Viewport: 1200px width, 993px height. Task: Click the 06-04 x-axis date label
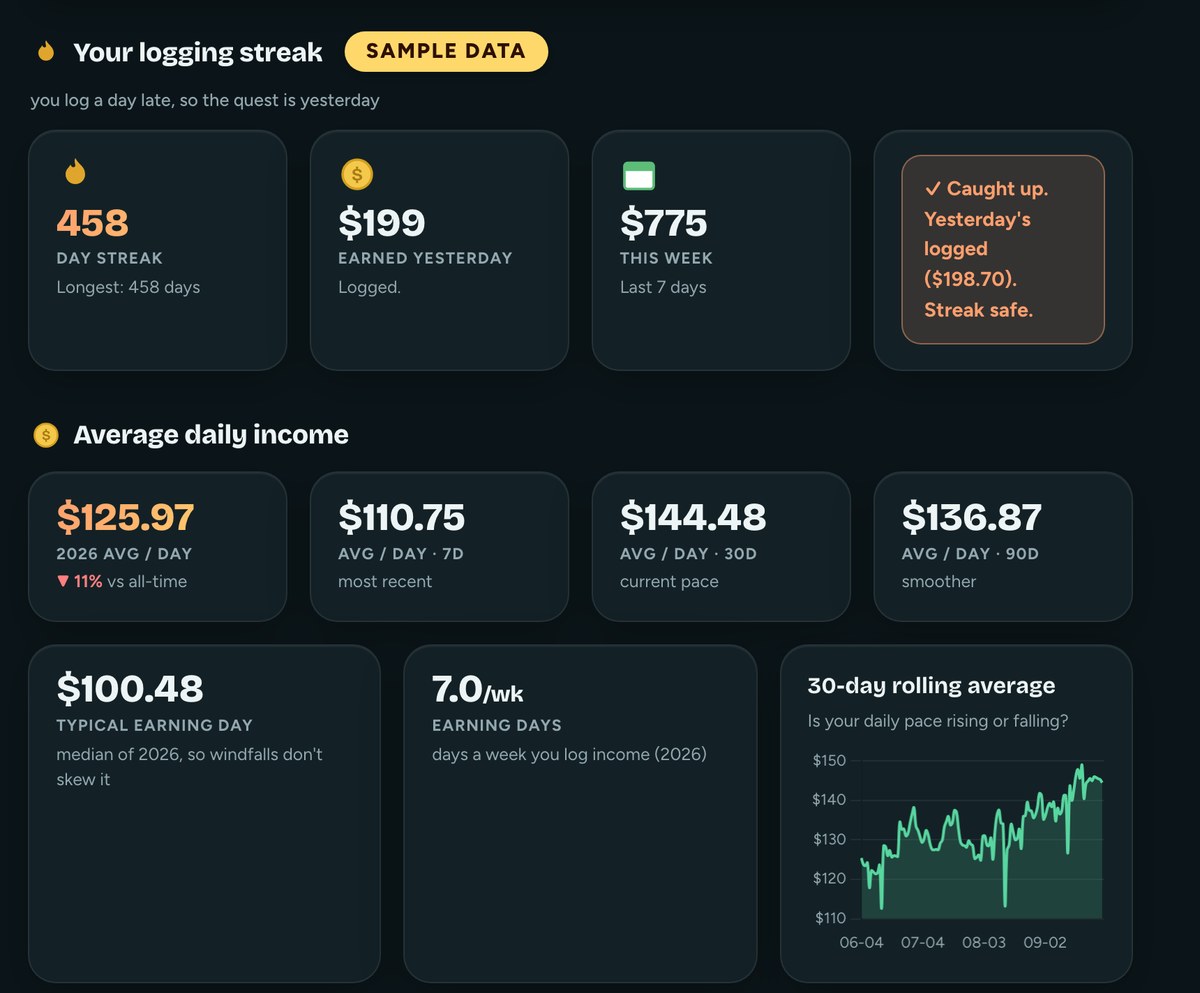click(x=861, y=942)
